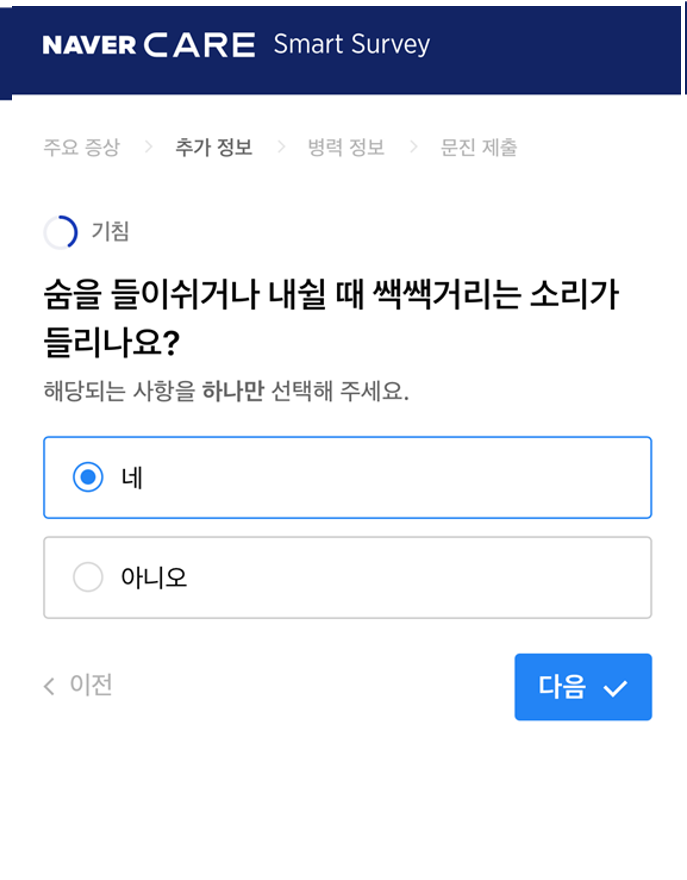This screenshot has height=880, width=687.
Task: Click the chevron after 추가 정보
Action: point(281,148)
